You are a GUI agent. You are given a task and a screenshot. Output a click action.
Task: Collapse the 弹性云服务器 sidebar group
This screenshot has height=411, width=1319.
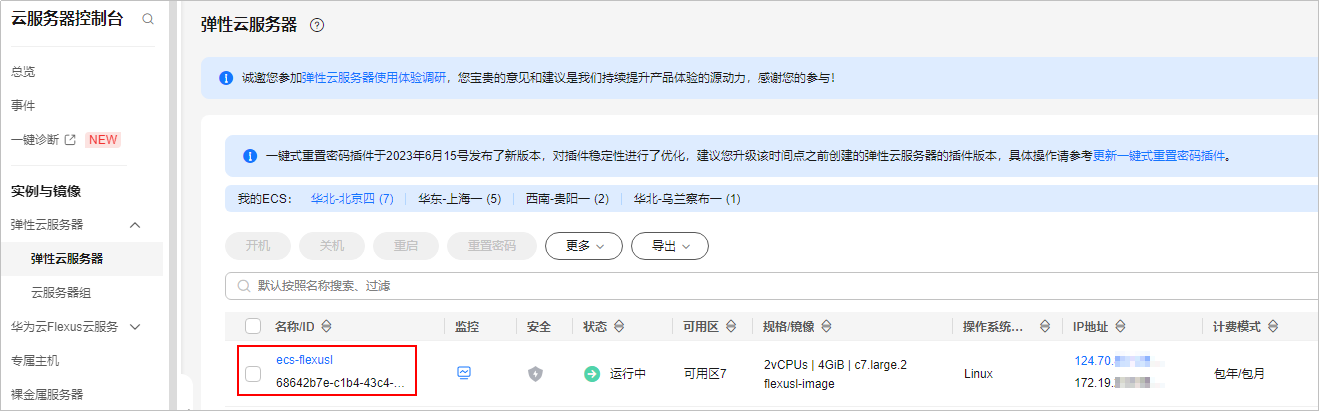click(x=136, y=224)
